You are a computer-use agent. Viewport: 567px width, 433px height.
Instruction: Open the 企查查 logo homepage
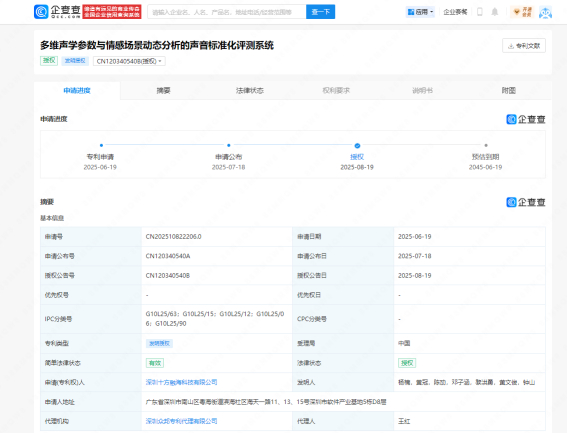57,12
